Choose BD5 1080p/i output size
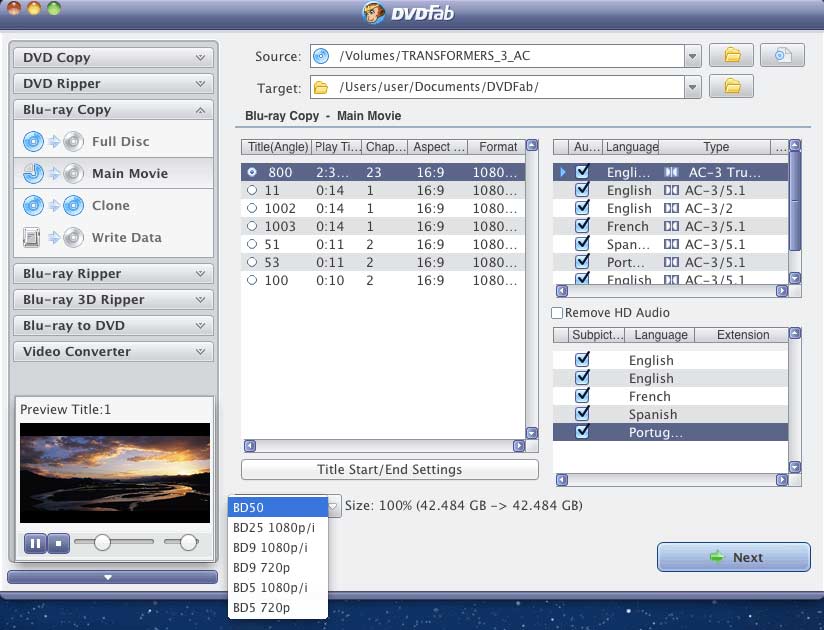 pyautogui.click(x=278, y=587)
